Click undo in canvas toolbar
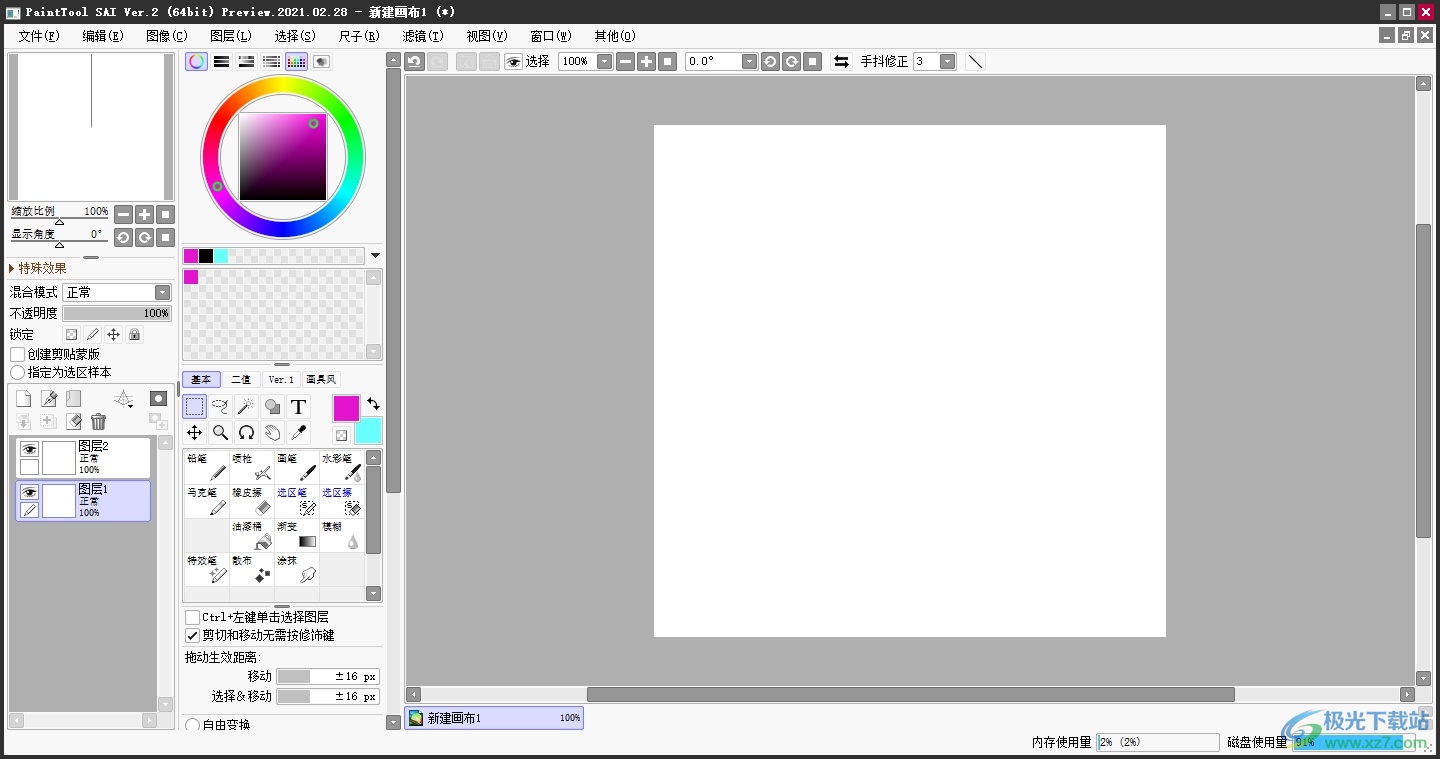 coord(414,61)
